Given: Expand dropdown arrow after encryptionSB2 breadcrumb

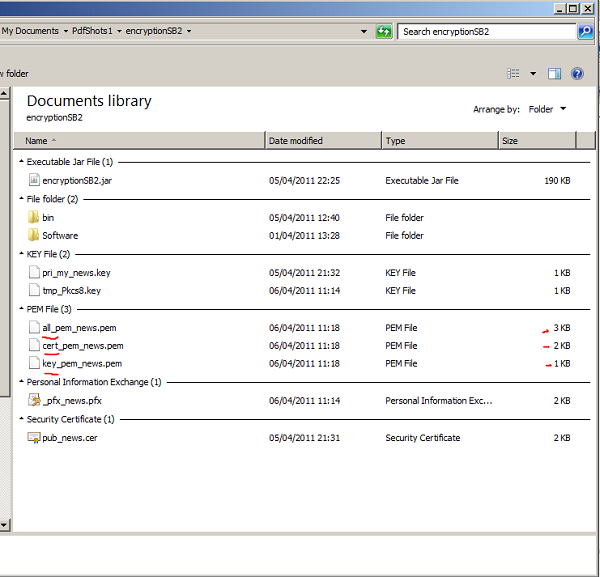Looking at the screenshot, I should 189,31.
